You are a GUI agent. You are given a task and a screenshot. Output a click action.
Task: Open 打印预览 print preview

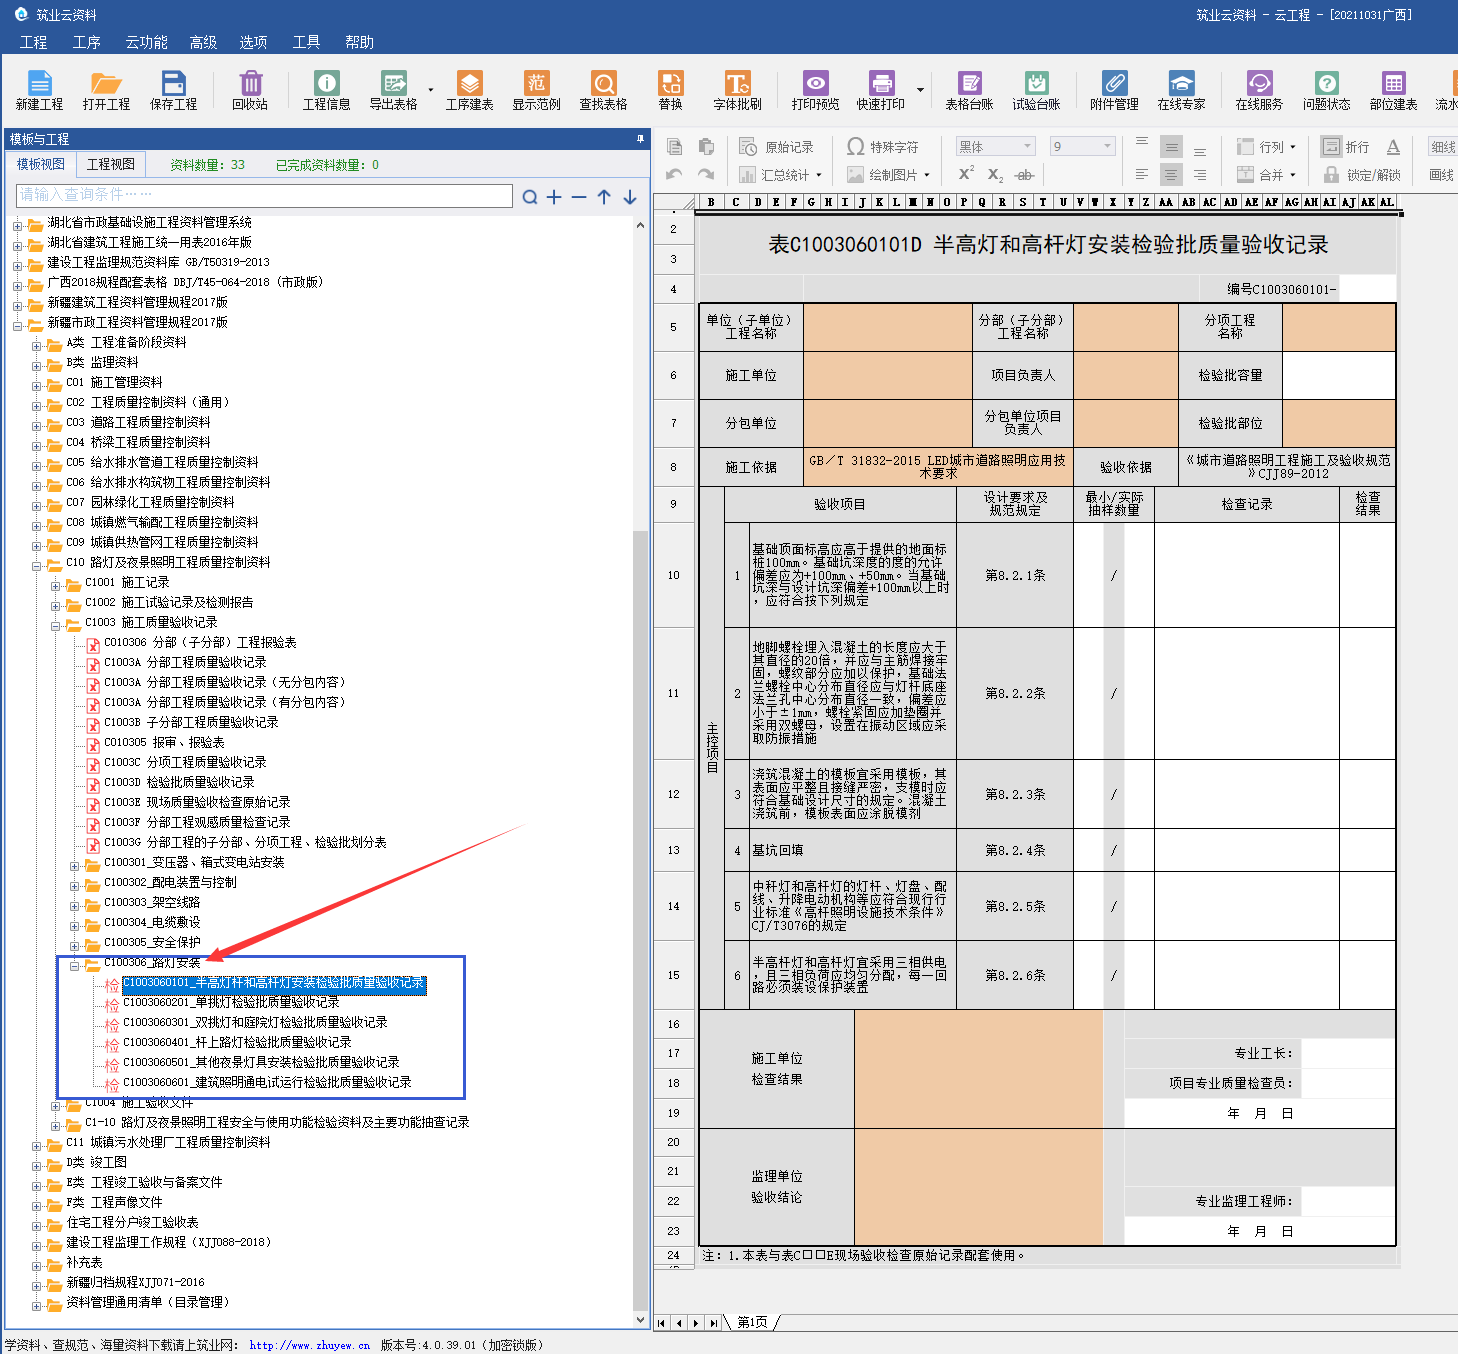coord(815,90)
